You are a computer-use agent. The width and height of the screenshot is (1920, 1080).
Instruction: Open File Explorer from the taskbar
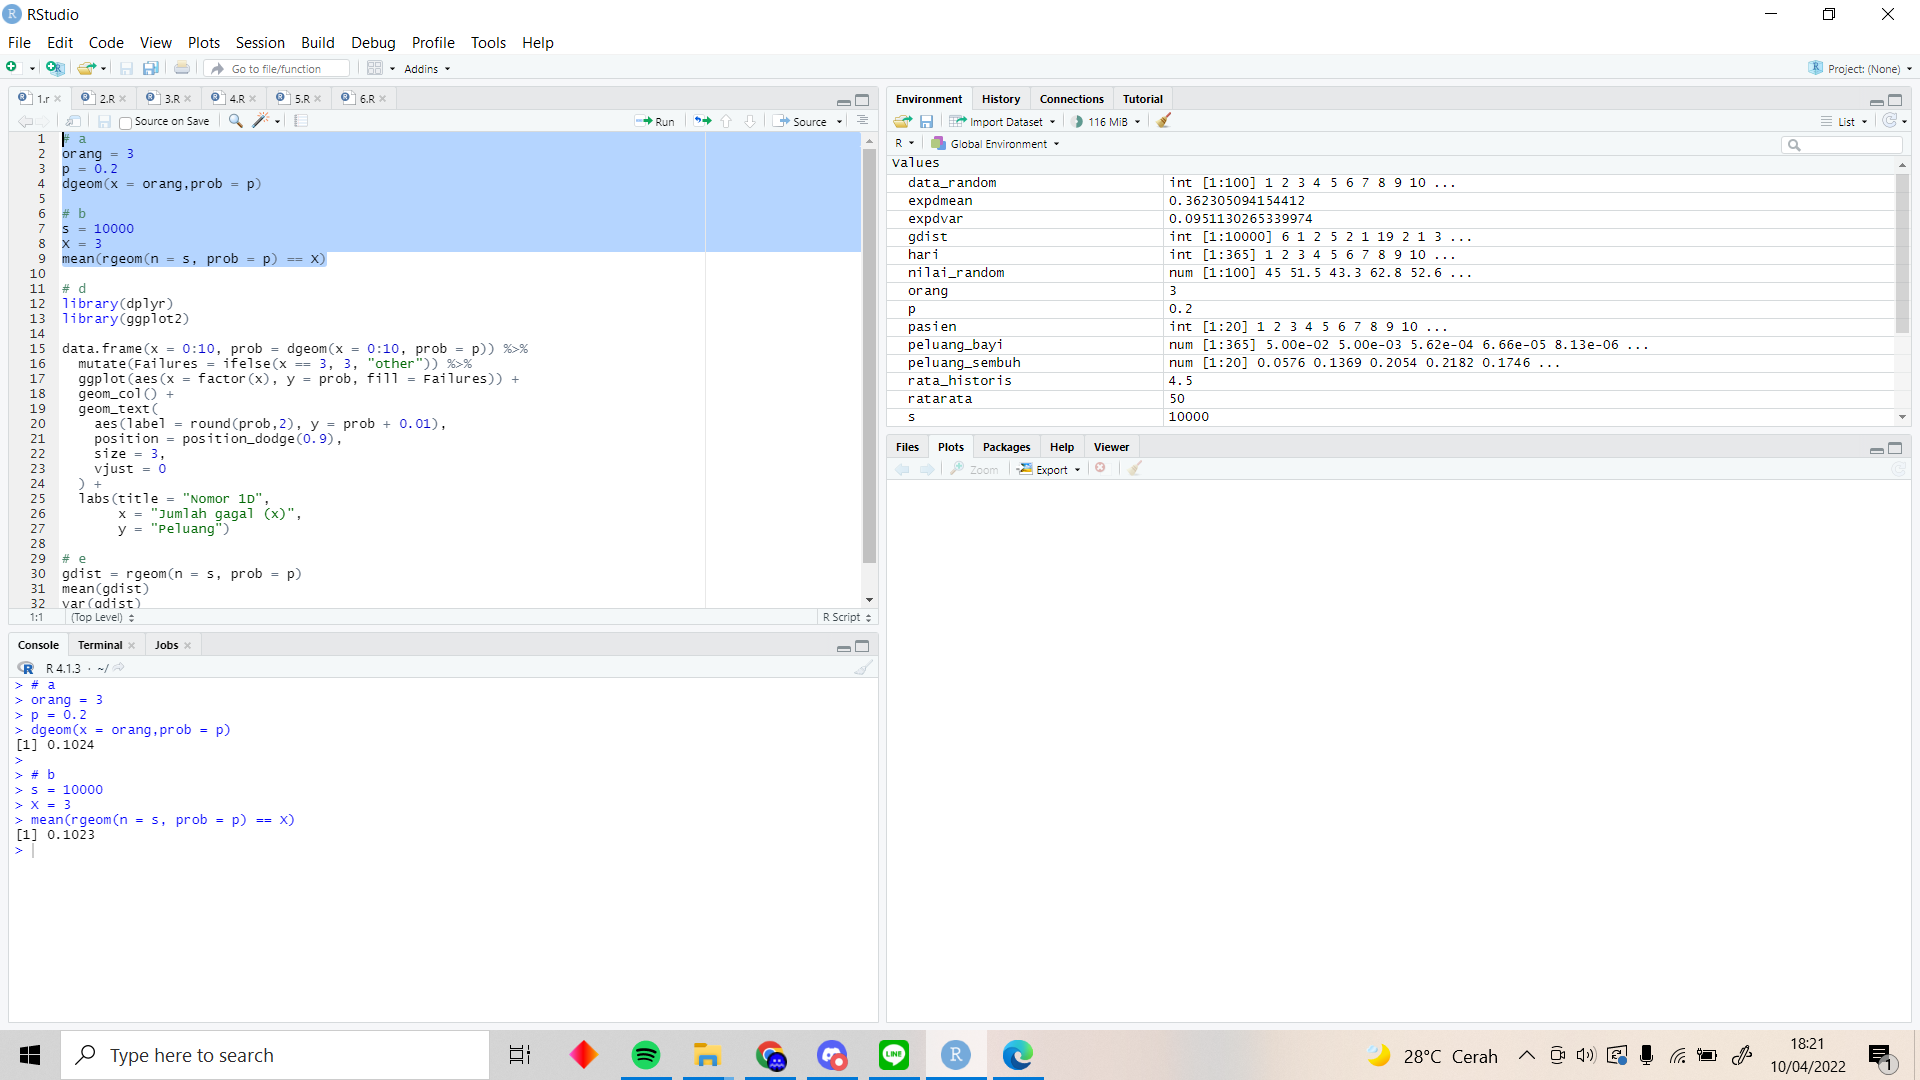(x=708, y=1055)
